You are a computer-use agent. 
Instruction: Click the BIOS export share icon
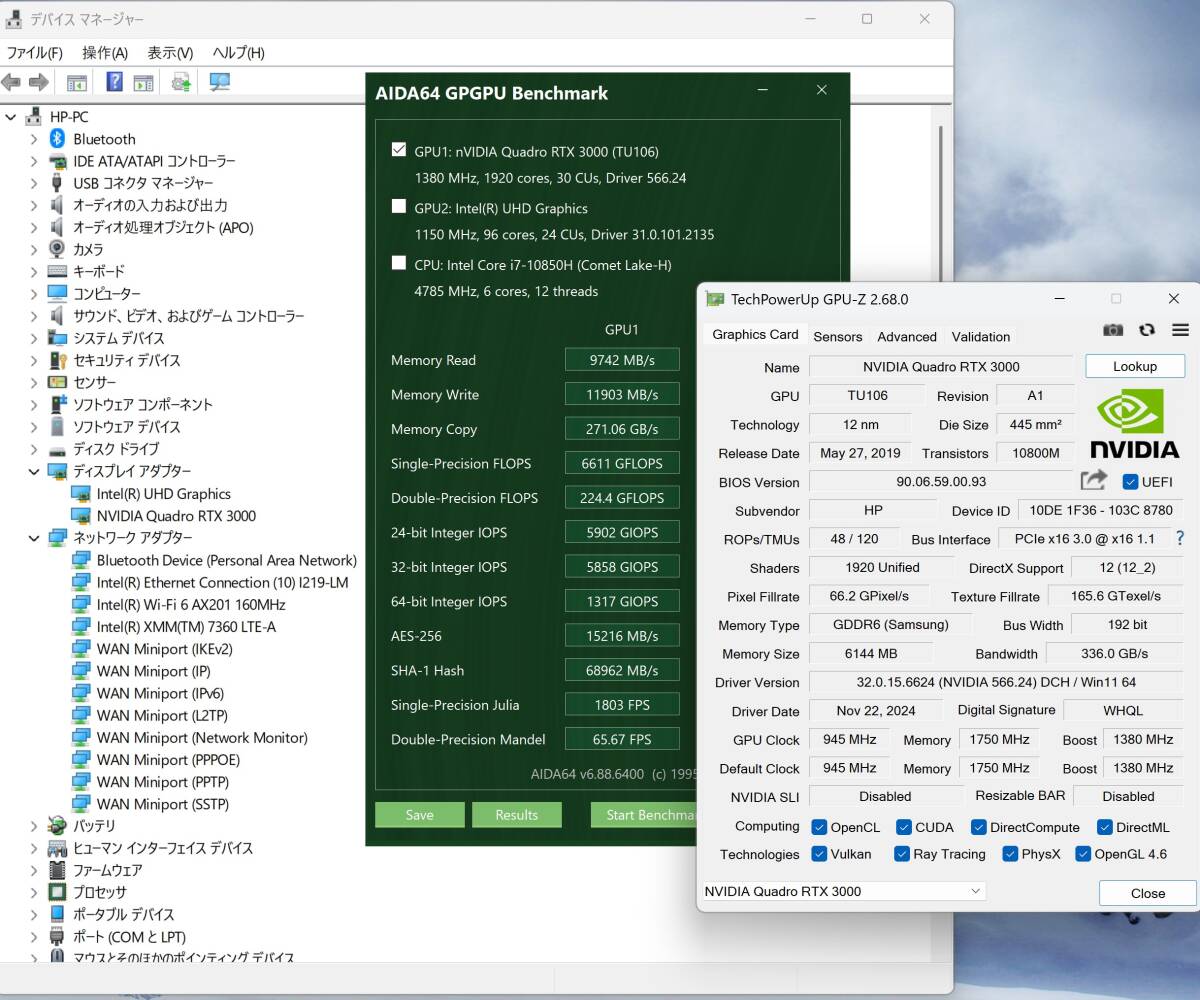click(x=1094, y=481)
